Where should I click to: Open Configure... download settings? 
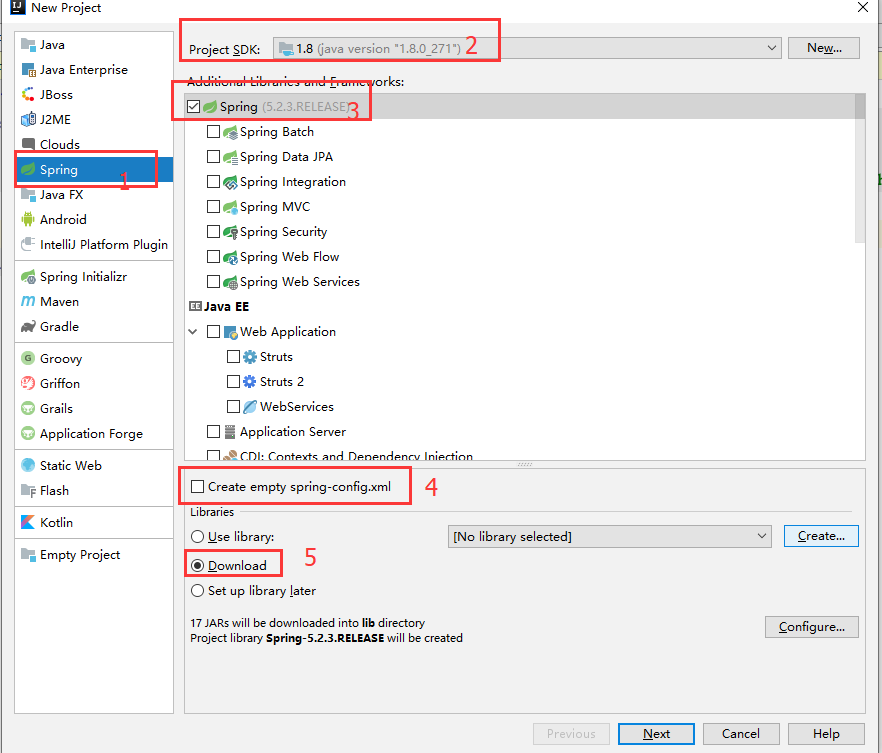coord(812,626)
